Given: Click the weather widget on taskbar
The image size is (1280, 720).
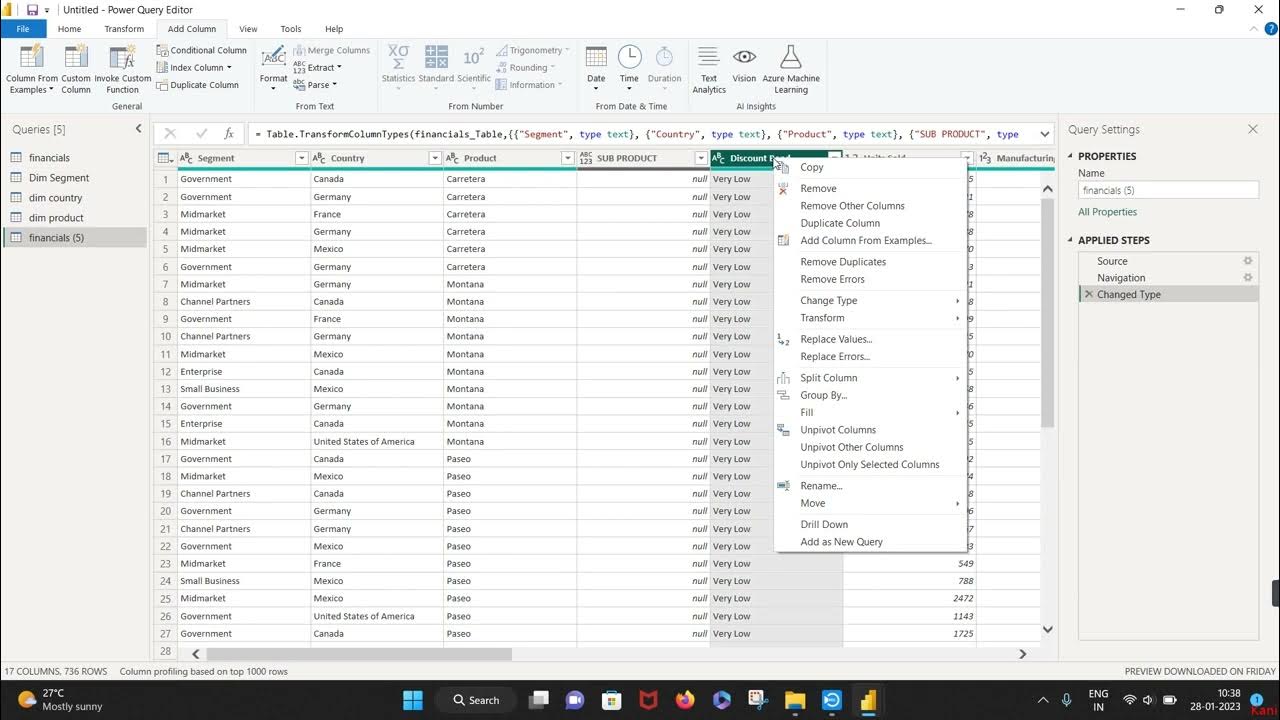Looking at the screenshot, I should [61, 700].
